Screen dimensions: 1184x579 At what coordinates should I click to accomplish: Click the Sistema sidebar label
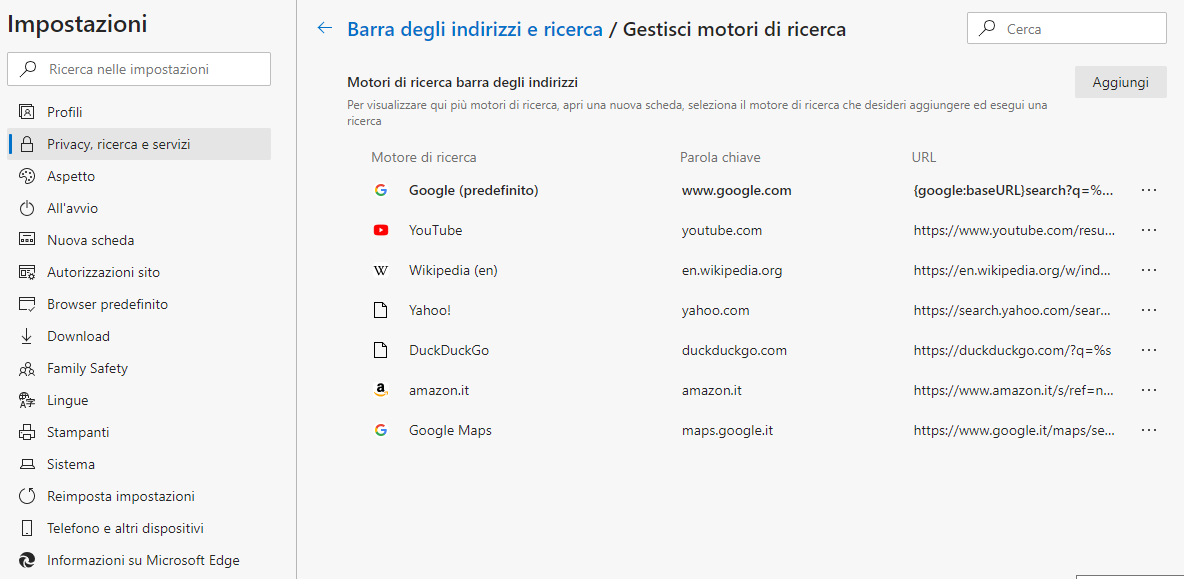pyautogui.click(x=71, y=464)
